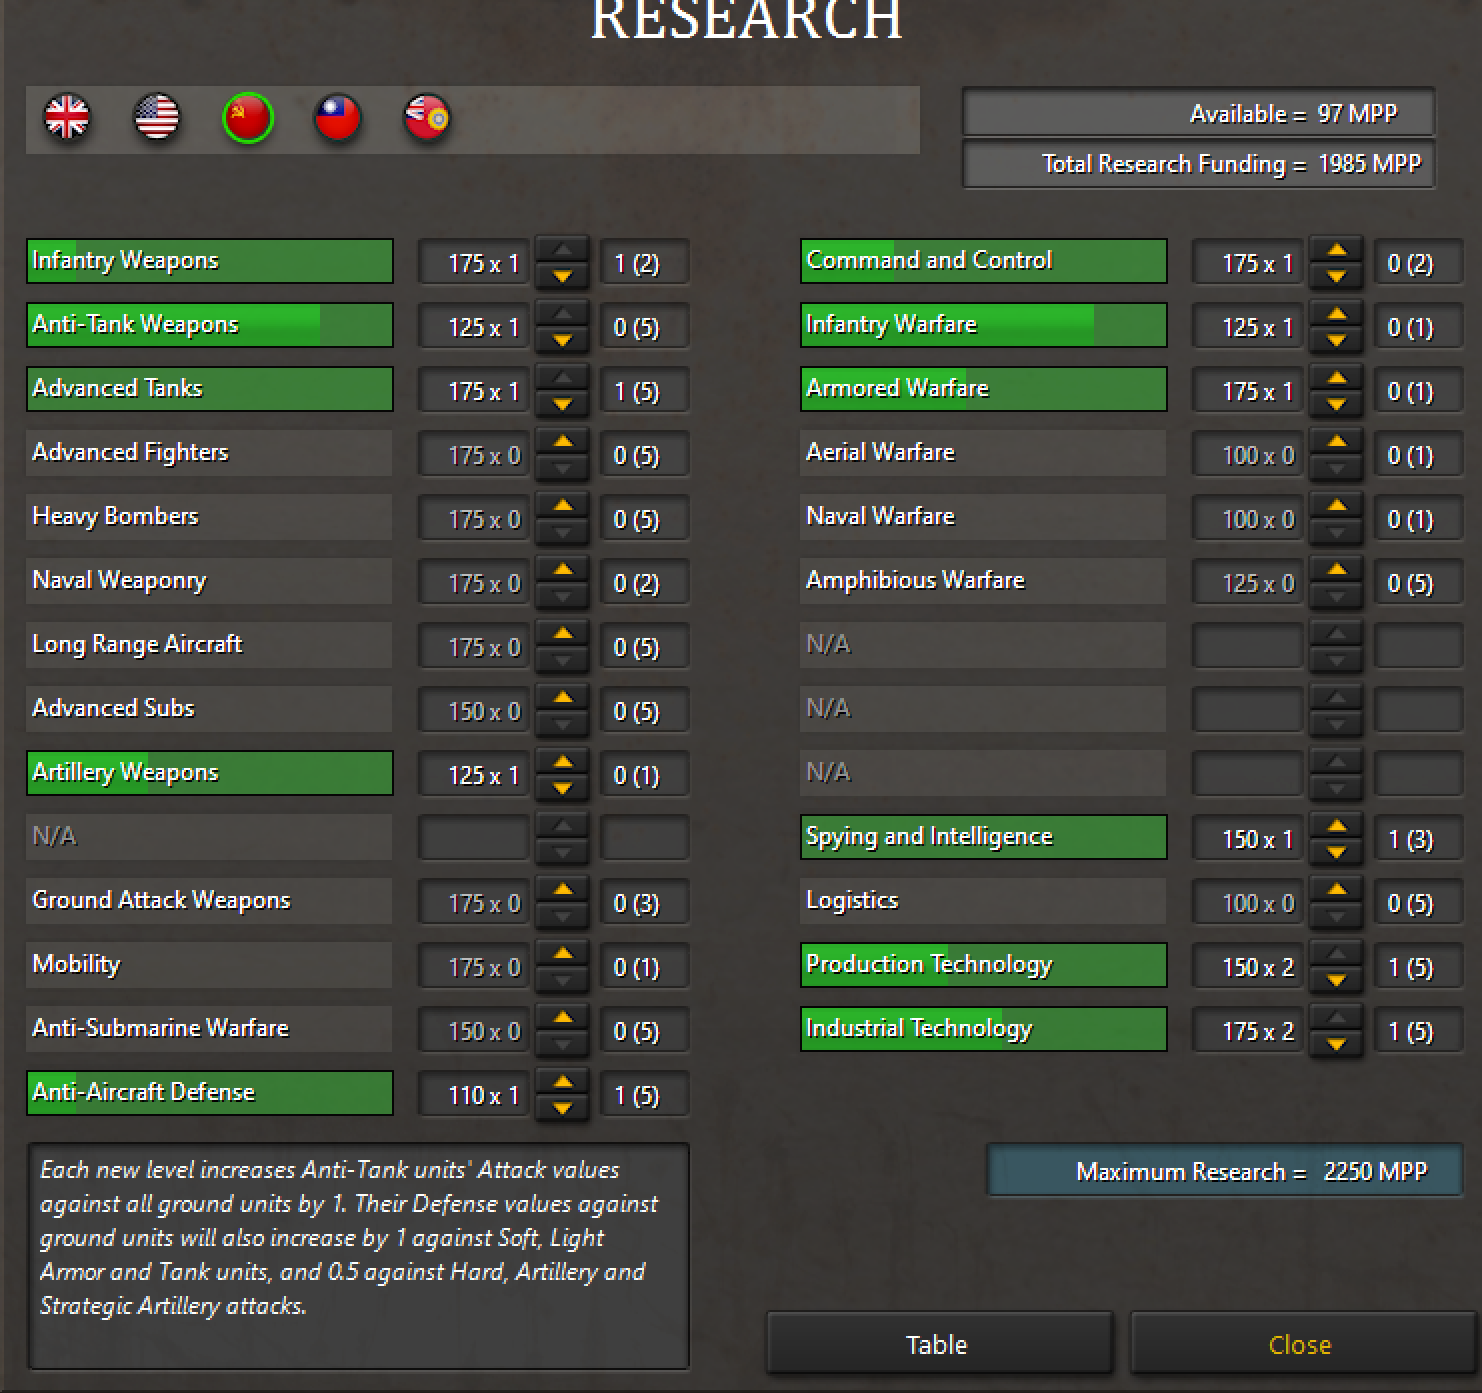Image resolution: width=1482 pixels, height=1393 pixels.
Task: Decrease Spying and Intelligence research with down arrow
Action: (1337, 852)
